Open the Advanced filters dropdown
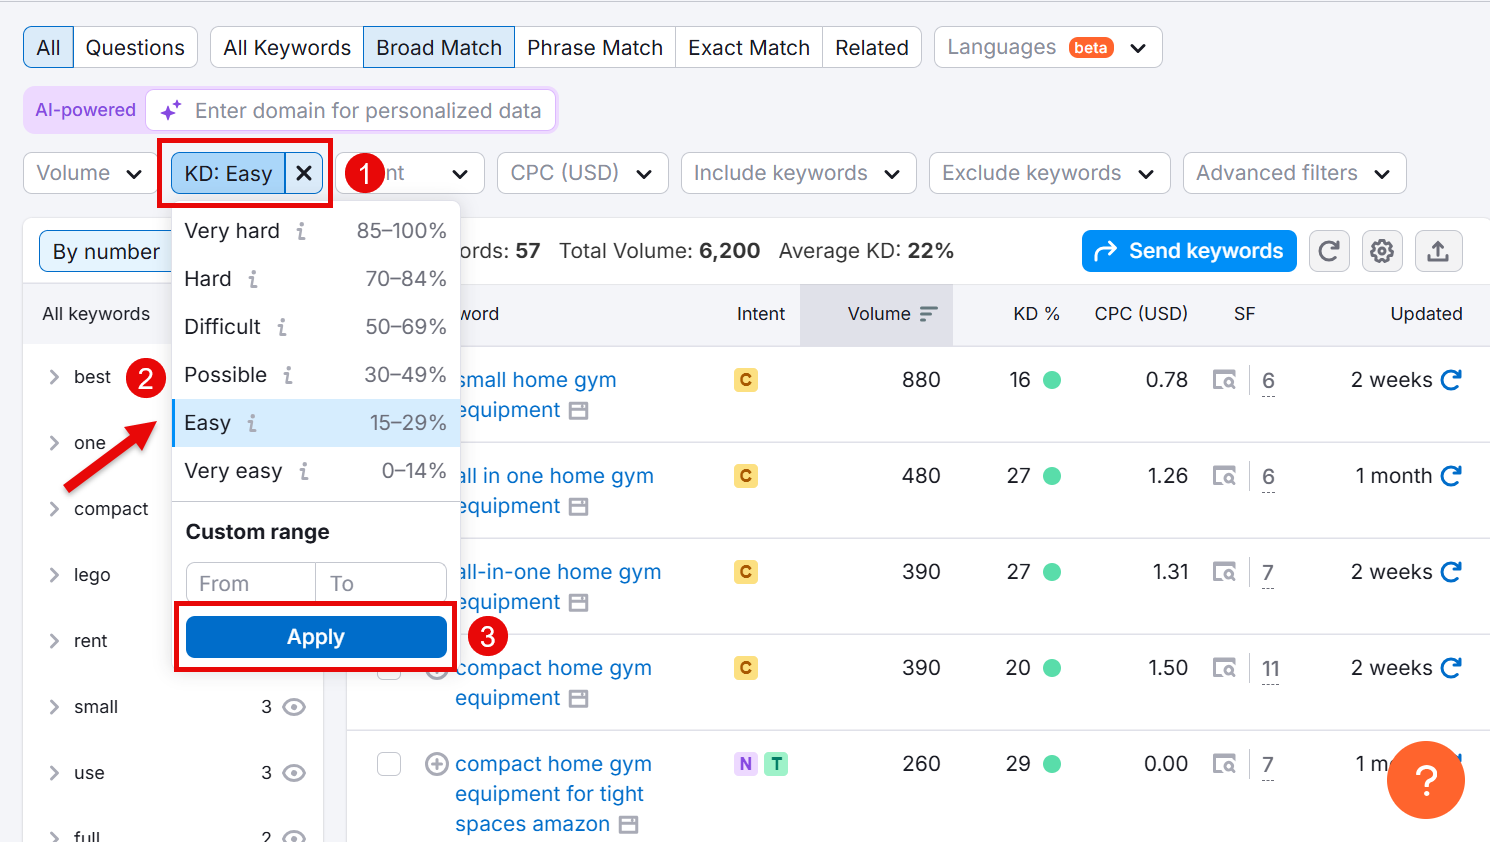Image resolution: width=1490 pixels, height=842 pixels. click(x=1294, y=173)
